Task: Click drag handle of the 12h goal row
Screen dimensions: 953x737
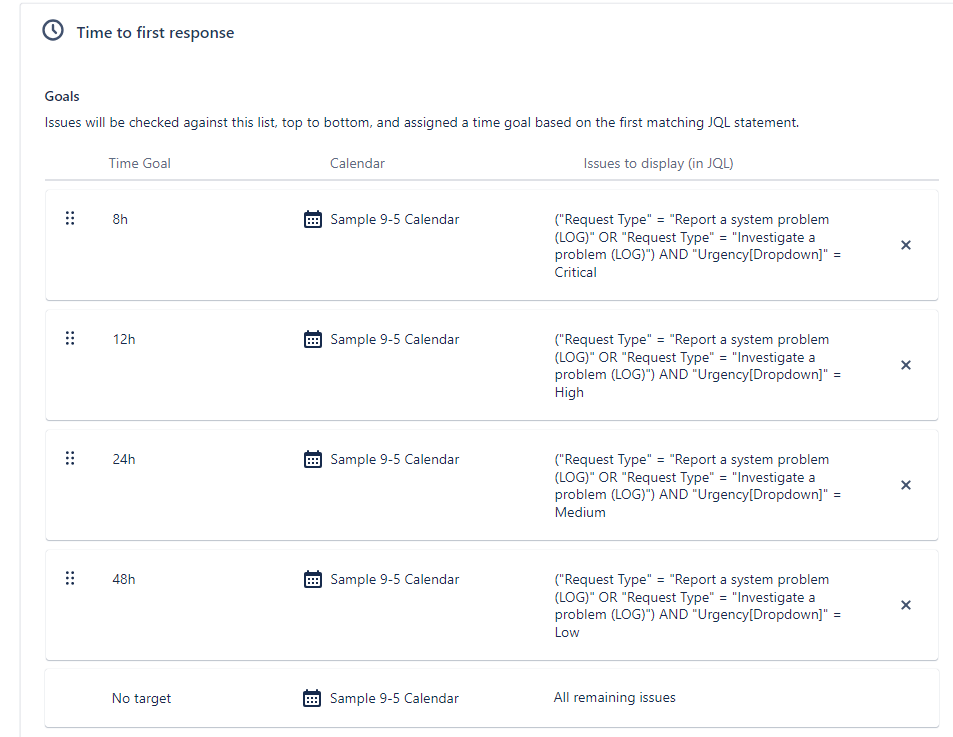Action: tap(70, 338)
